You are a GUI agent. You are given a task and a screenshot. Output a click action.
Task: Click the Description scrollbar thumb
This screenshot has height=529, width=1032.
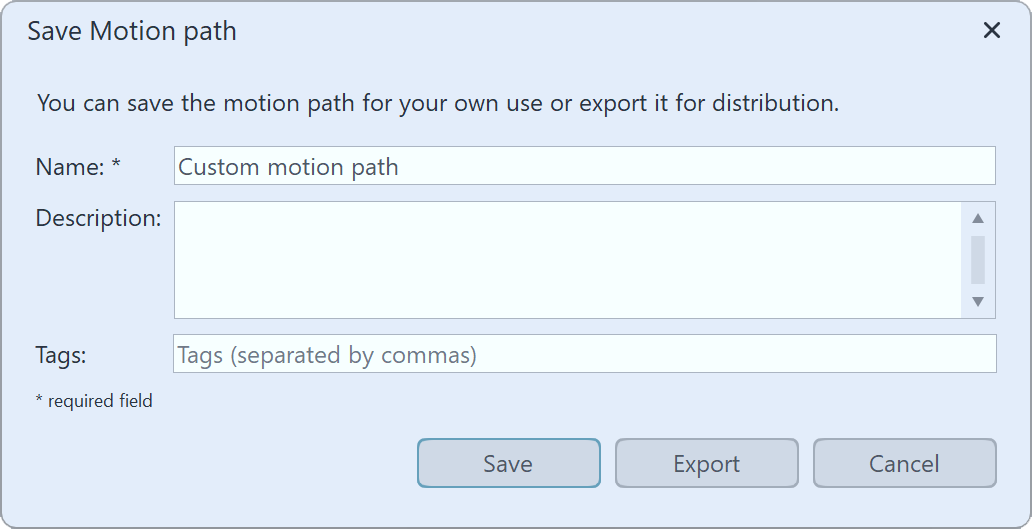[978, 260]
